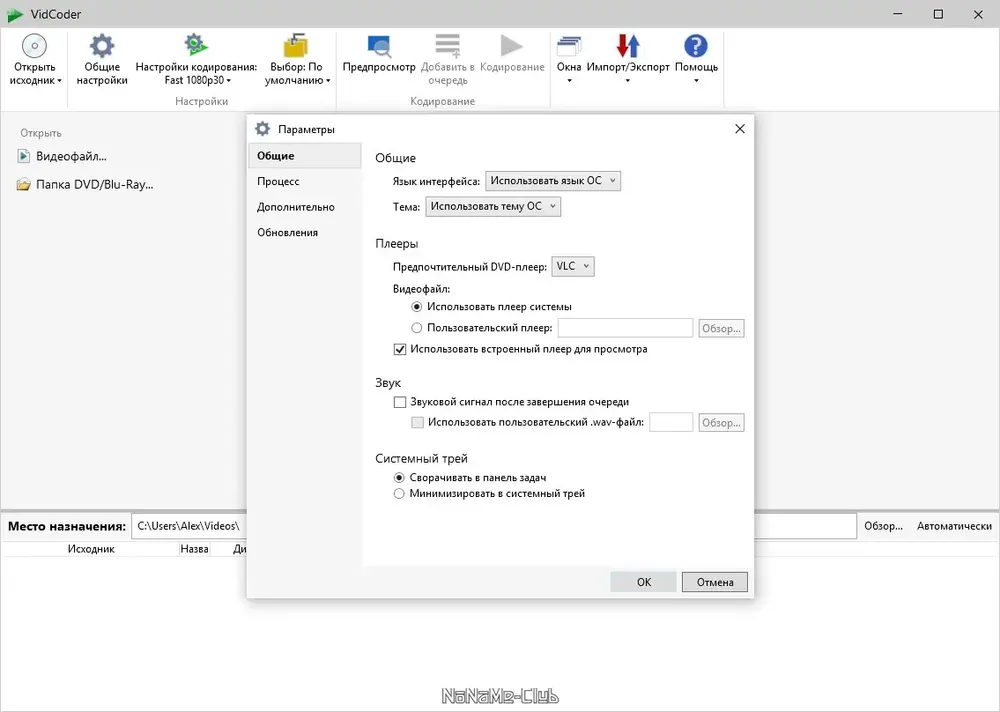Open the Настройки кодирования preset icon
Screen dimensions: 1000x712
point(196,45)
